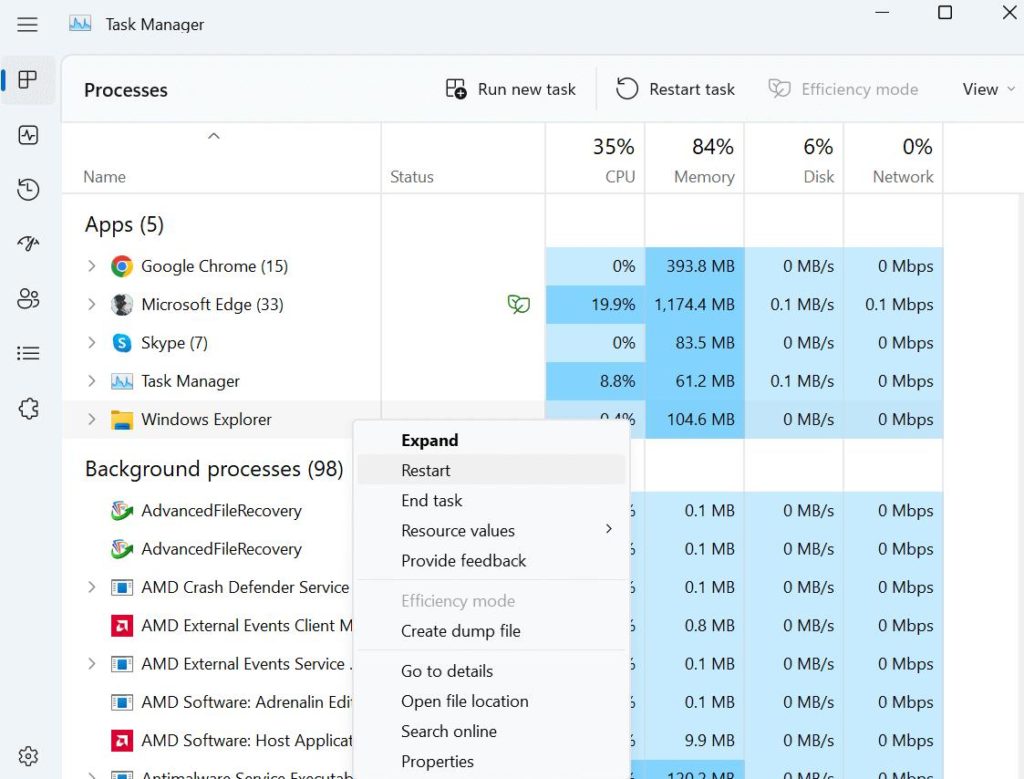Select End task in the context menu

tap(432, 500)
